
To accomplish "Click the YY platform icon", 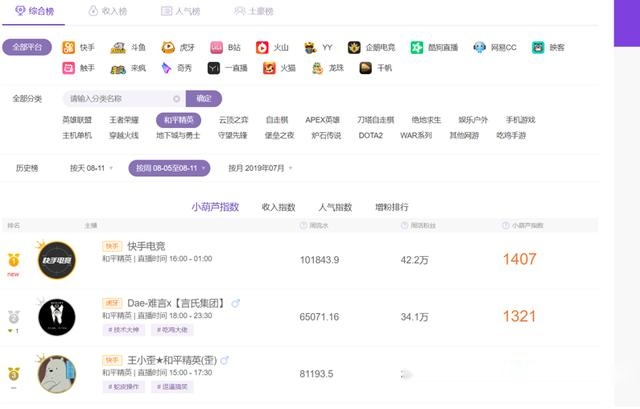I will (x=310, y=47).
